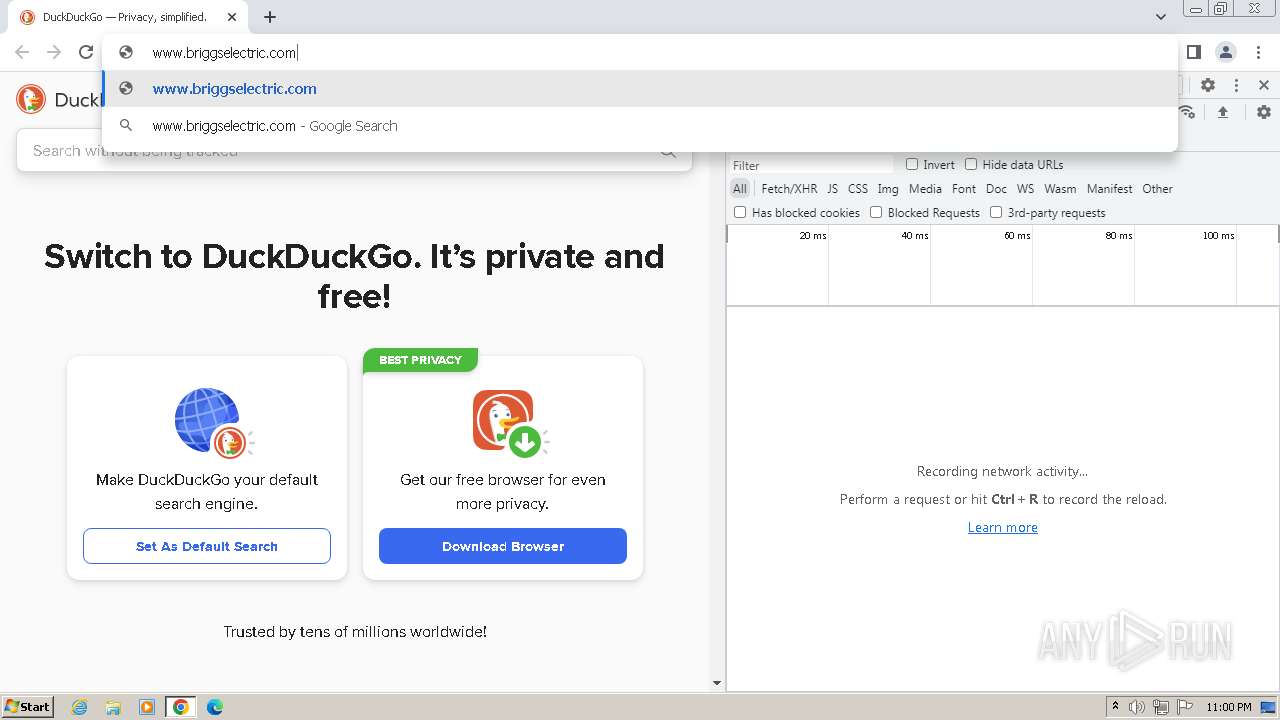Open the Learn more link

pos(1003,527)
